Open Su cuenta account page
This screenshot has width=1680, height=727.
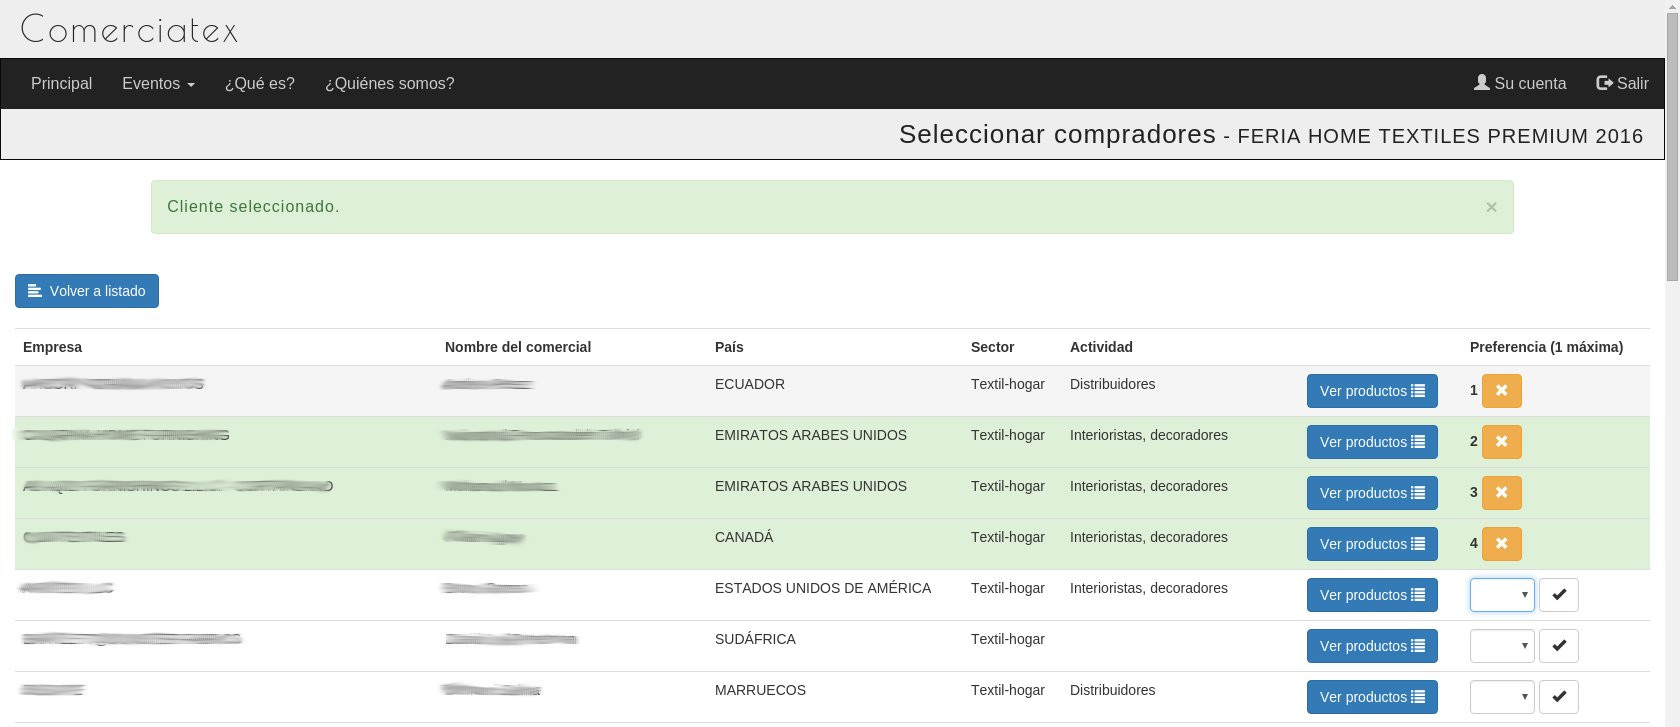pyautogui.click(x=1519, y=84)
